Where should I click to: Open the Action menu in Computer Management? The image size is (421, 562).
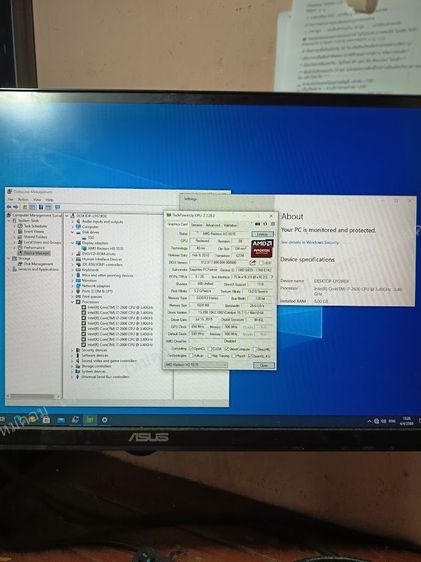click(x=23, y=200)
